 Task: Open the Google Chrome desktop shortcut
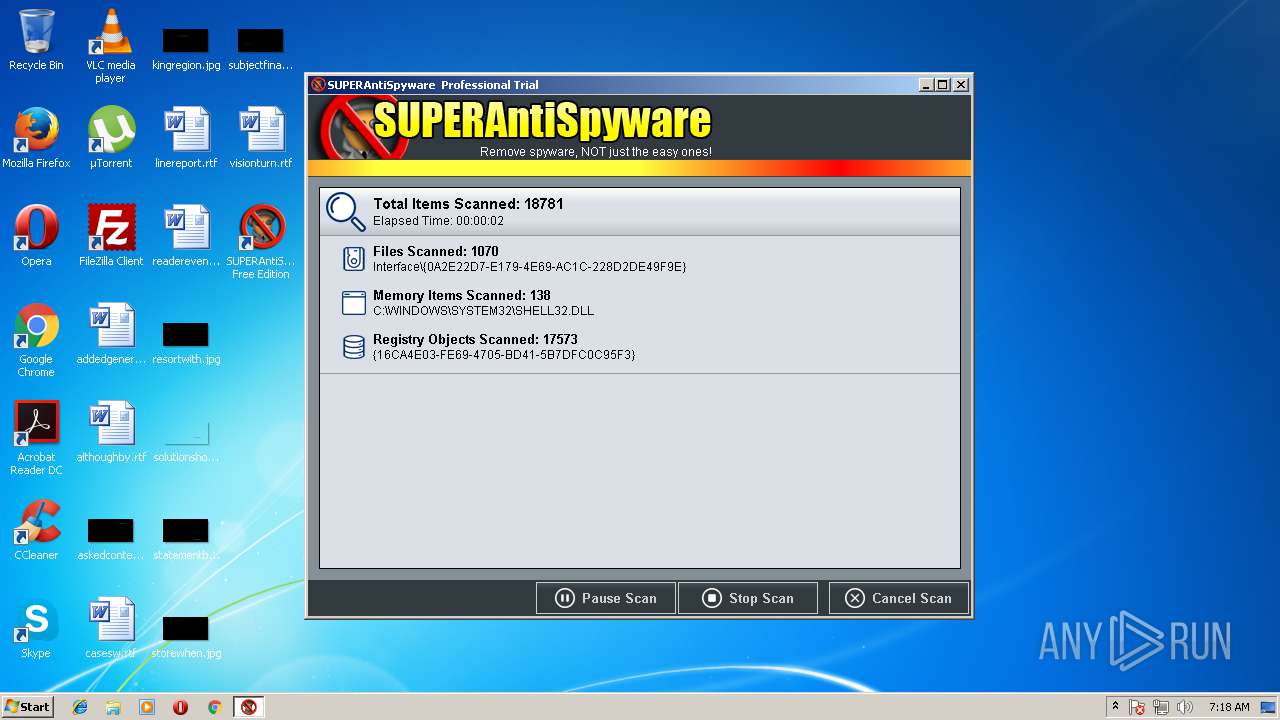36,340
